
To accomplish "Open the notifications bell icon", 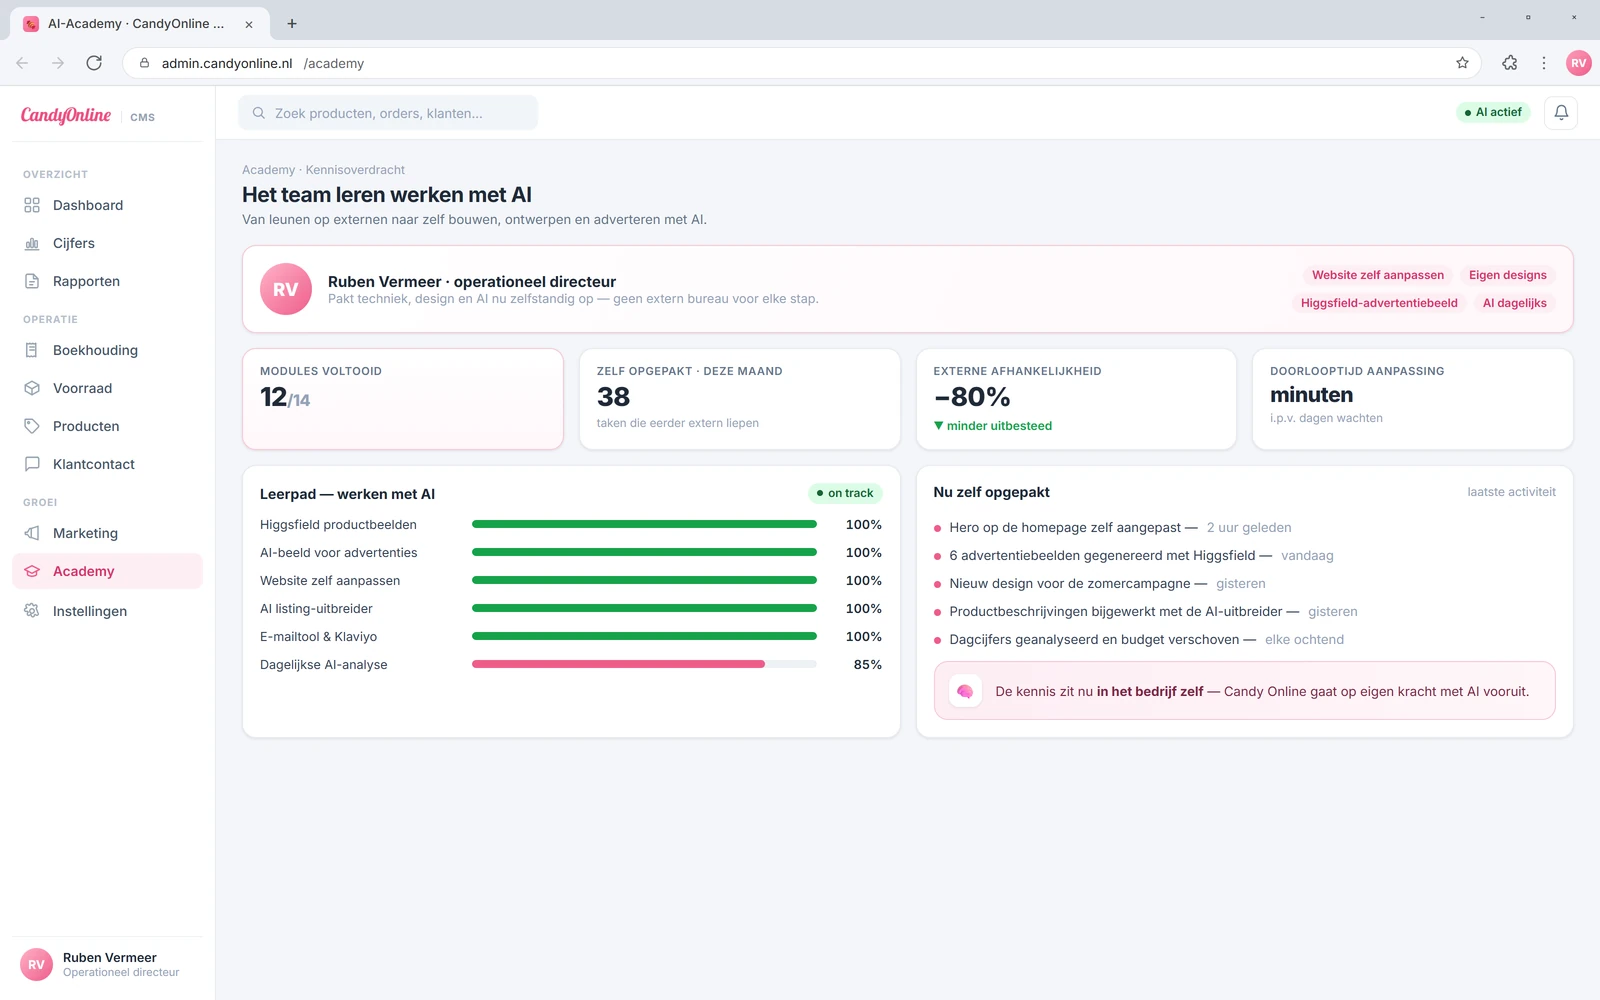I will [x=1561, y=113].
